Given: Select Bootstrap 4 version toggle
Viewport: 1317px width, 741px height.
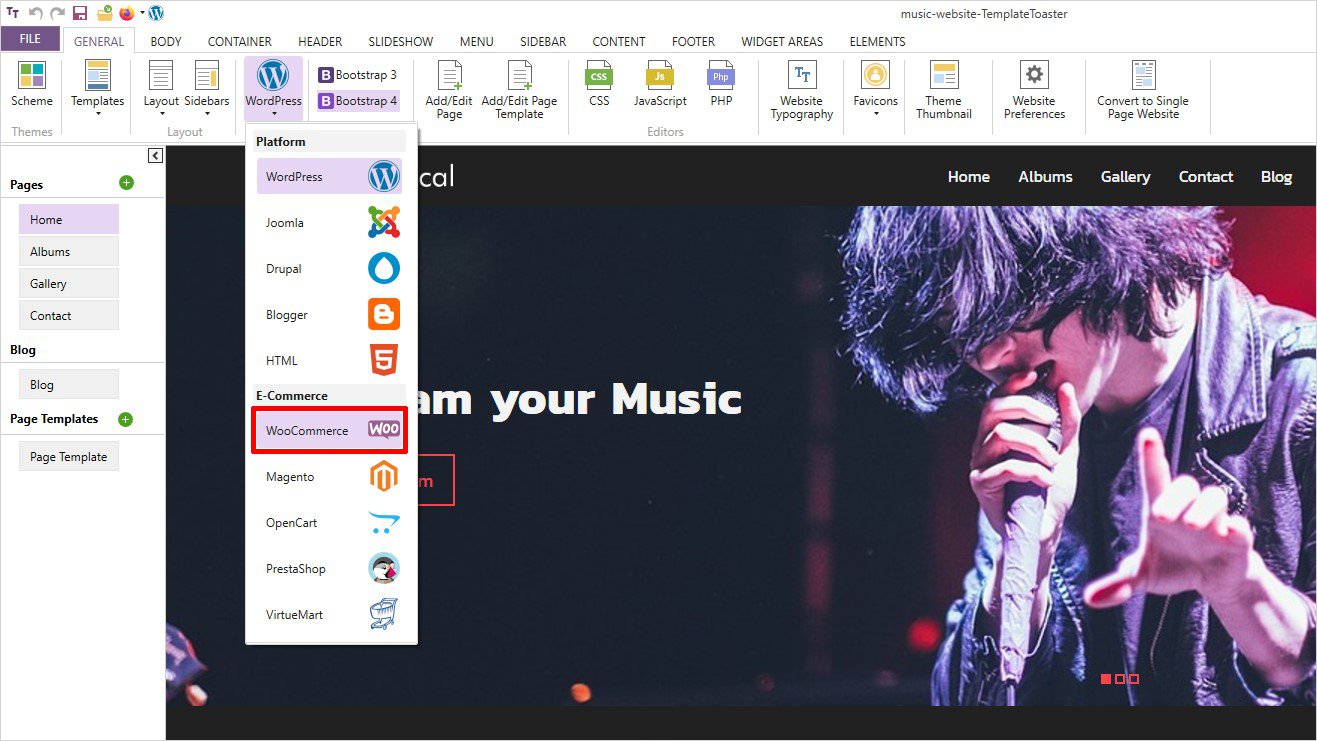Looking at the screenshot, I should [x=358, y=101].
